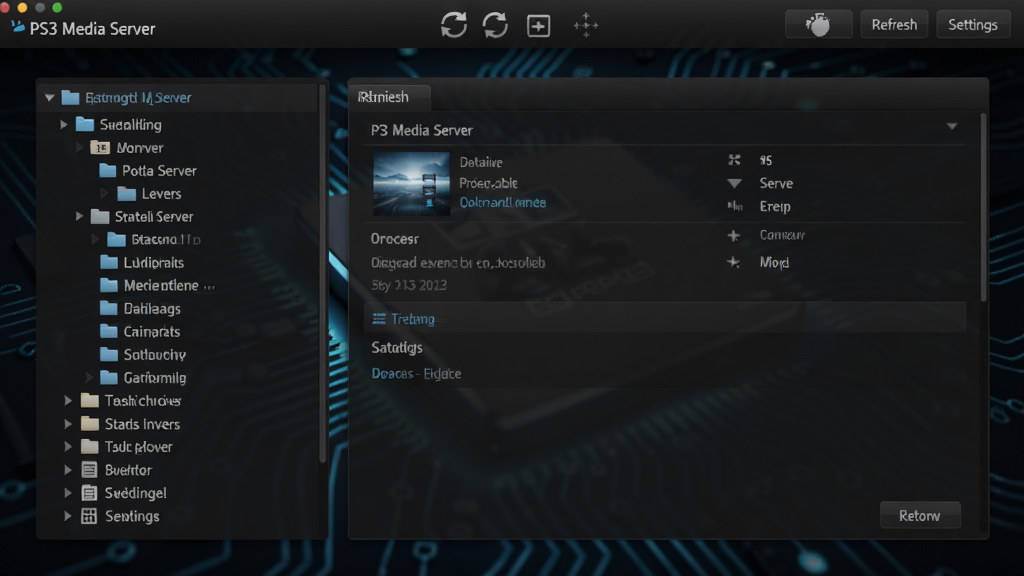Expand the Stateli Server folder
The height and width of the screenshot is (576, 1024).
tap(79, 216)
